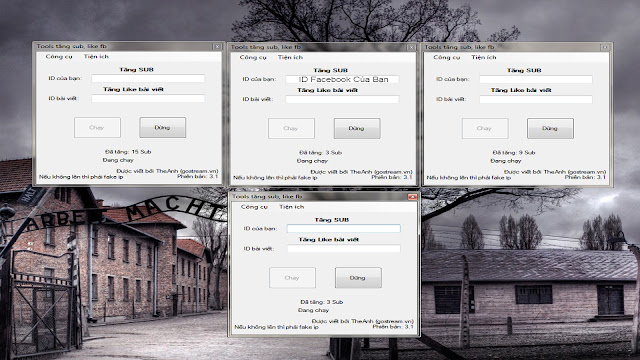This screenshot has width=640, height=360.
Task: Open Công cụ menu in the bottom active window
Action: [x=254, y=207]
